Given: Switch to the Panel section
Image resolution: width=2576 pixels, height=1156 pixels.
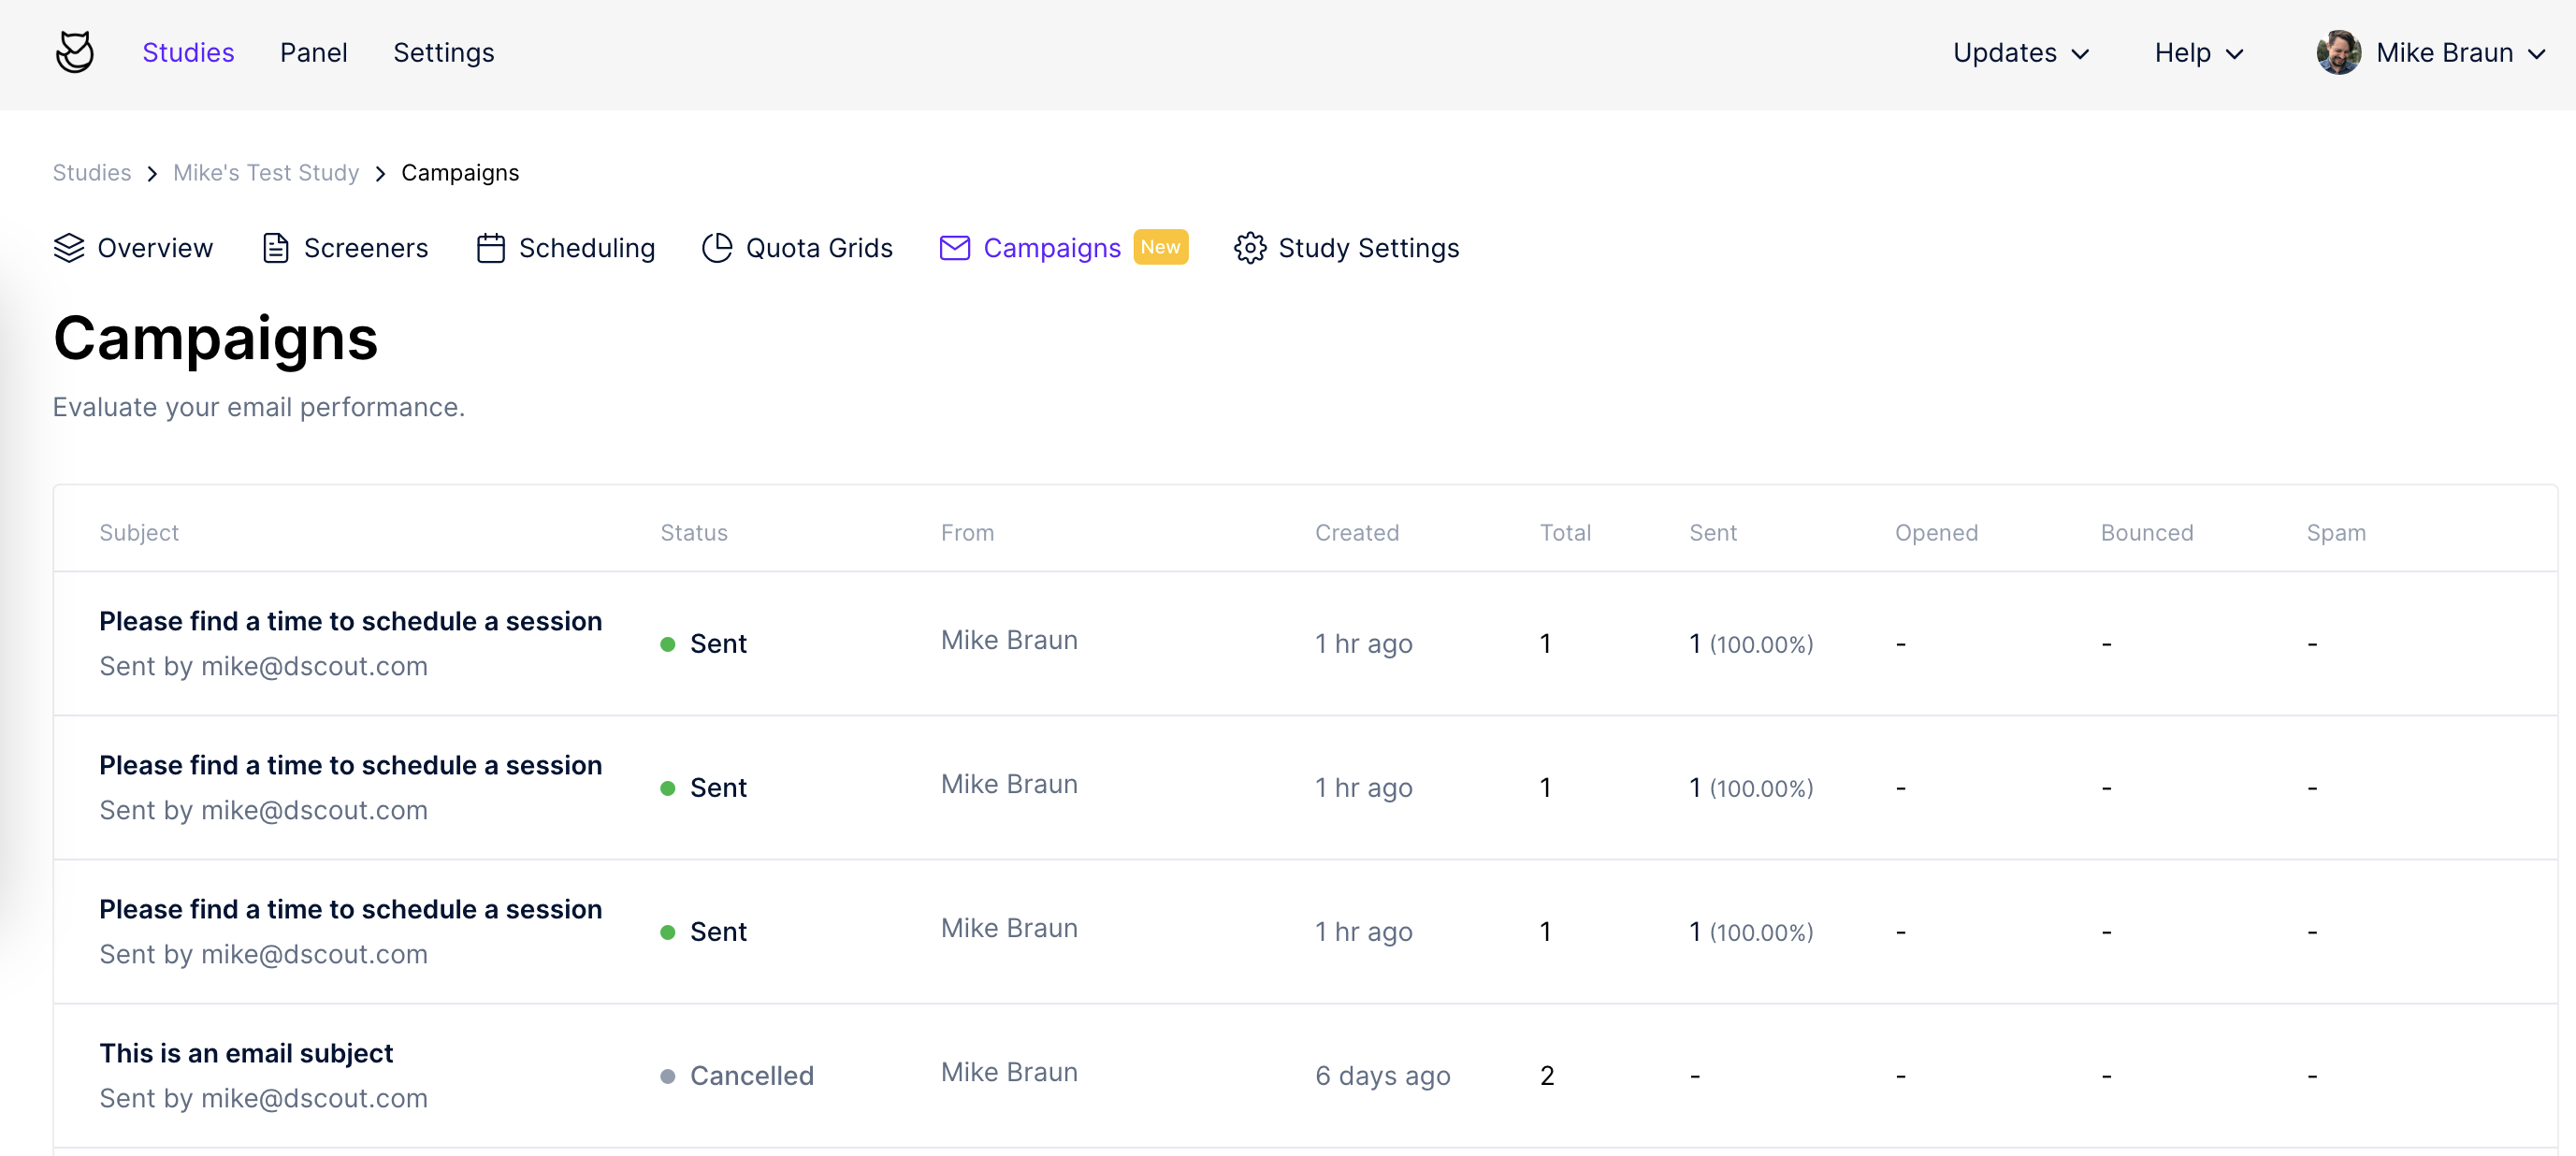Looking at the screenshot, I should click(314, 53).
